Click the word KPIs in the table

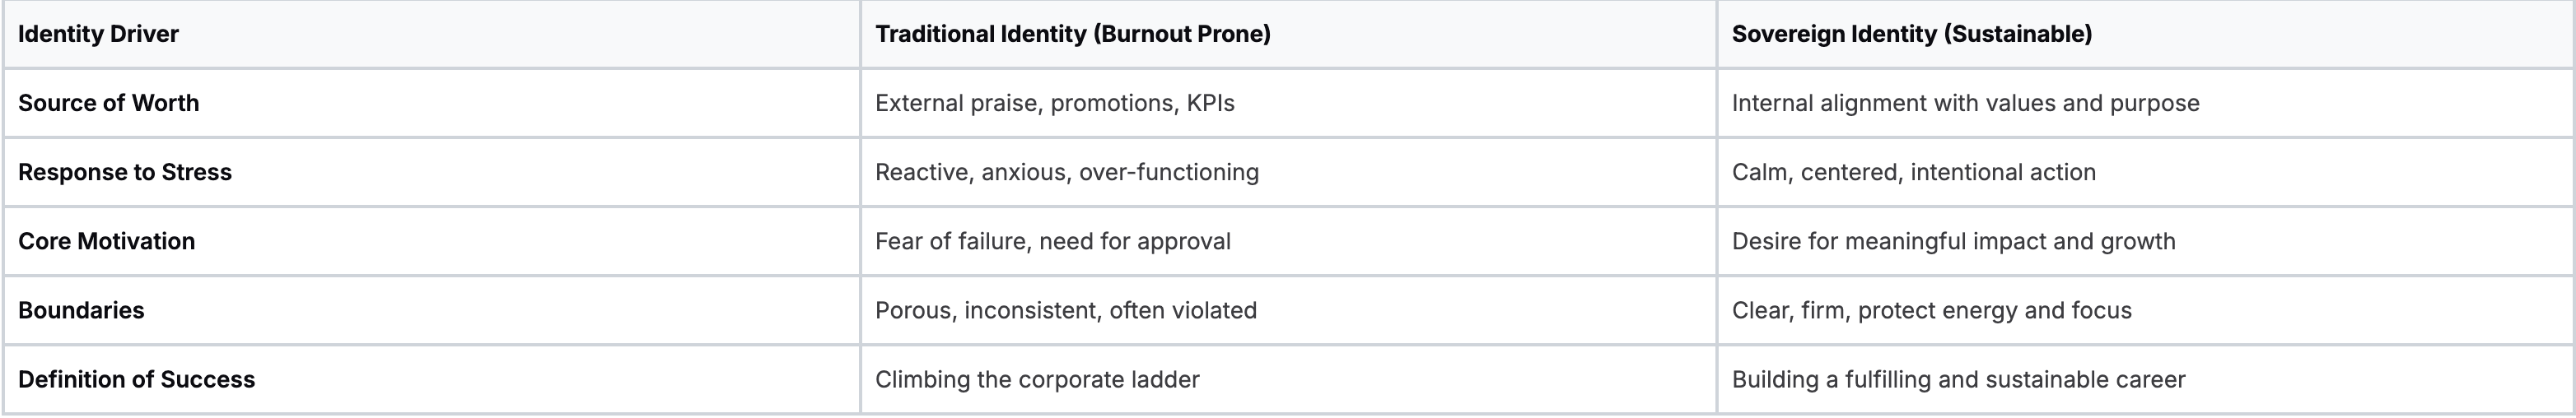coord(1210,103)
